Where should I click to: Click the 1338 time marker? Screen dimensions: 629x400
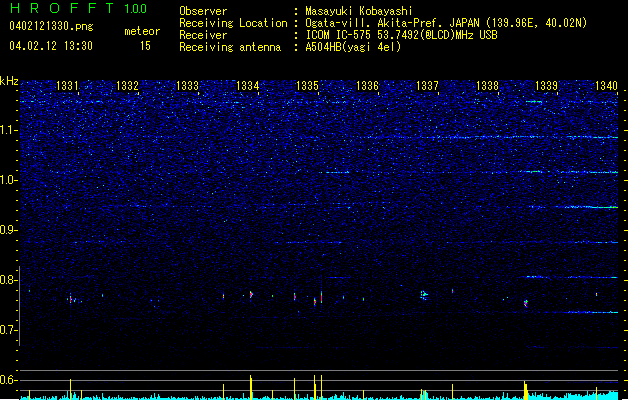(x=487, y=86)
